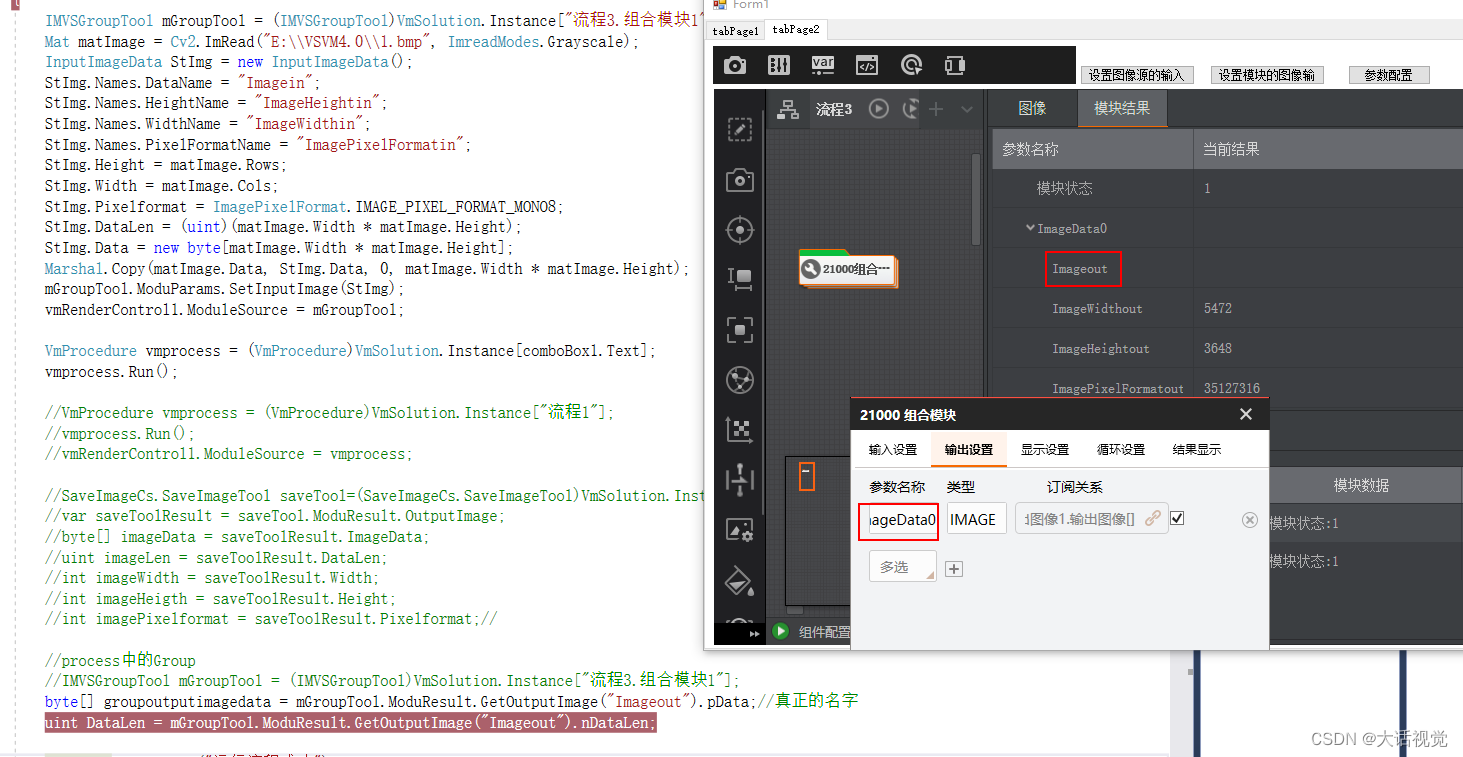Image resolution: width=1463 pixels, height=757 pixels.
Task: Select the recognition frame tool in sidebar
Action: tap(739, 330)
